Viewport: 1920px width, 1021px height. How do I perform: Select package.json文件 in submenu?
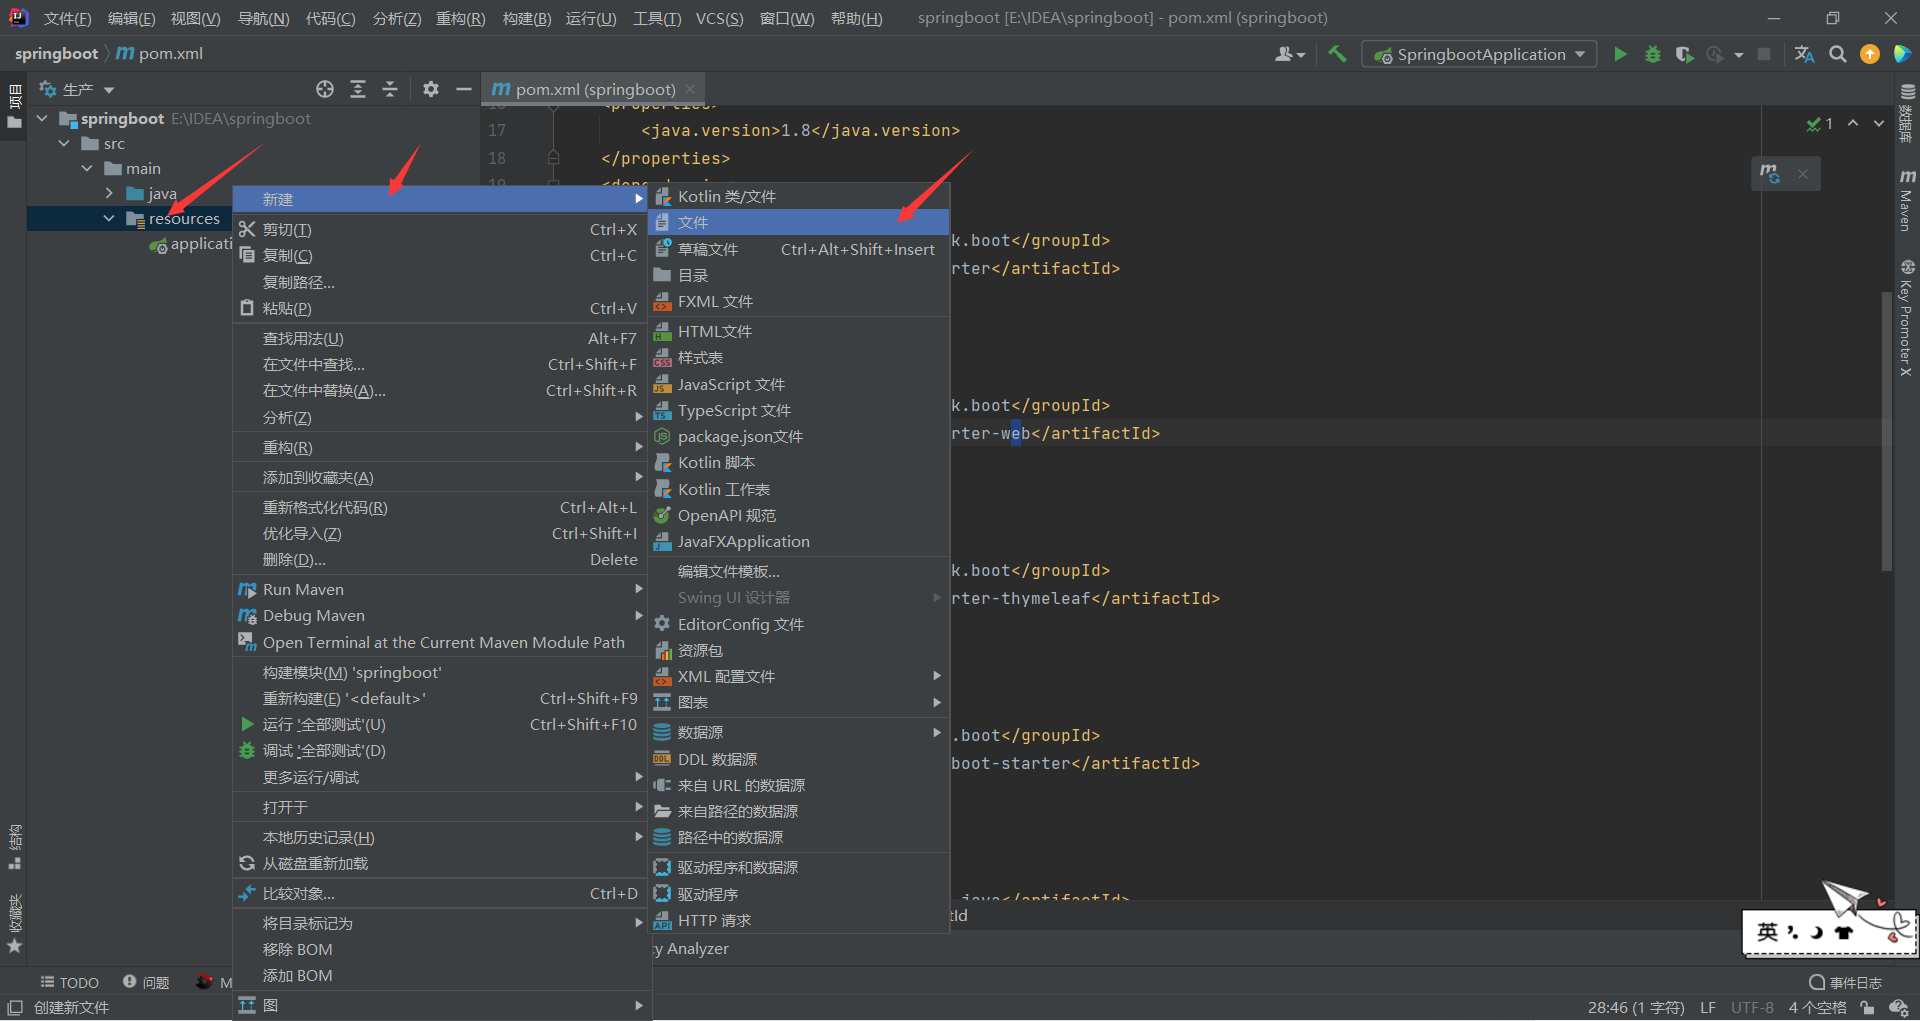(798, 436)
